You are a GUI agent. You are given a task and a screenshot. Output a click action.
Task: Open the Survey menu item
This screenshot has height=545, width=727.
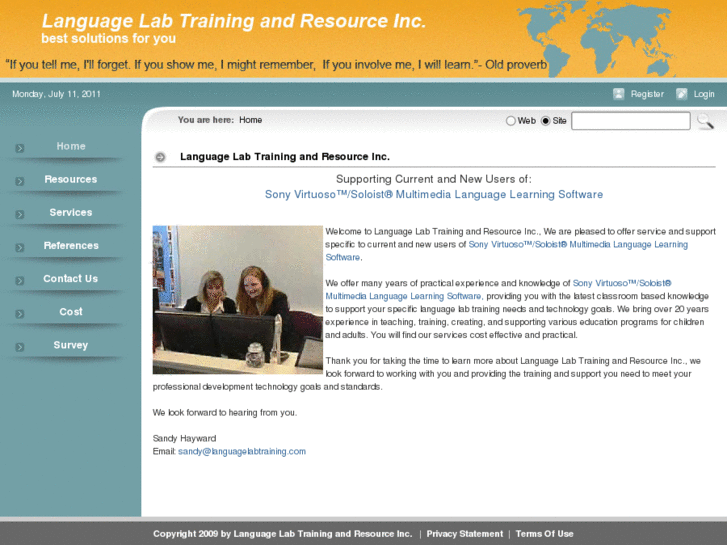point(70,345)
